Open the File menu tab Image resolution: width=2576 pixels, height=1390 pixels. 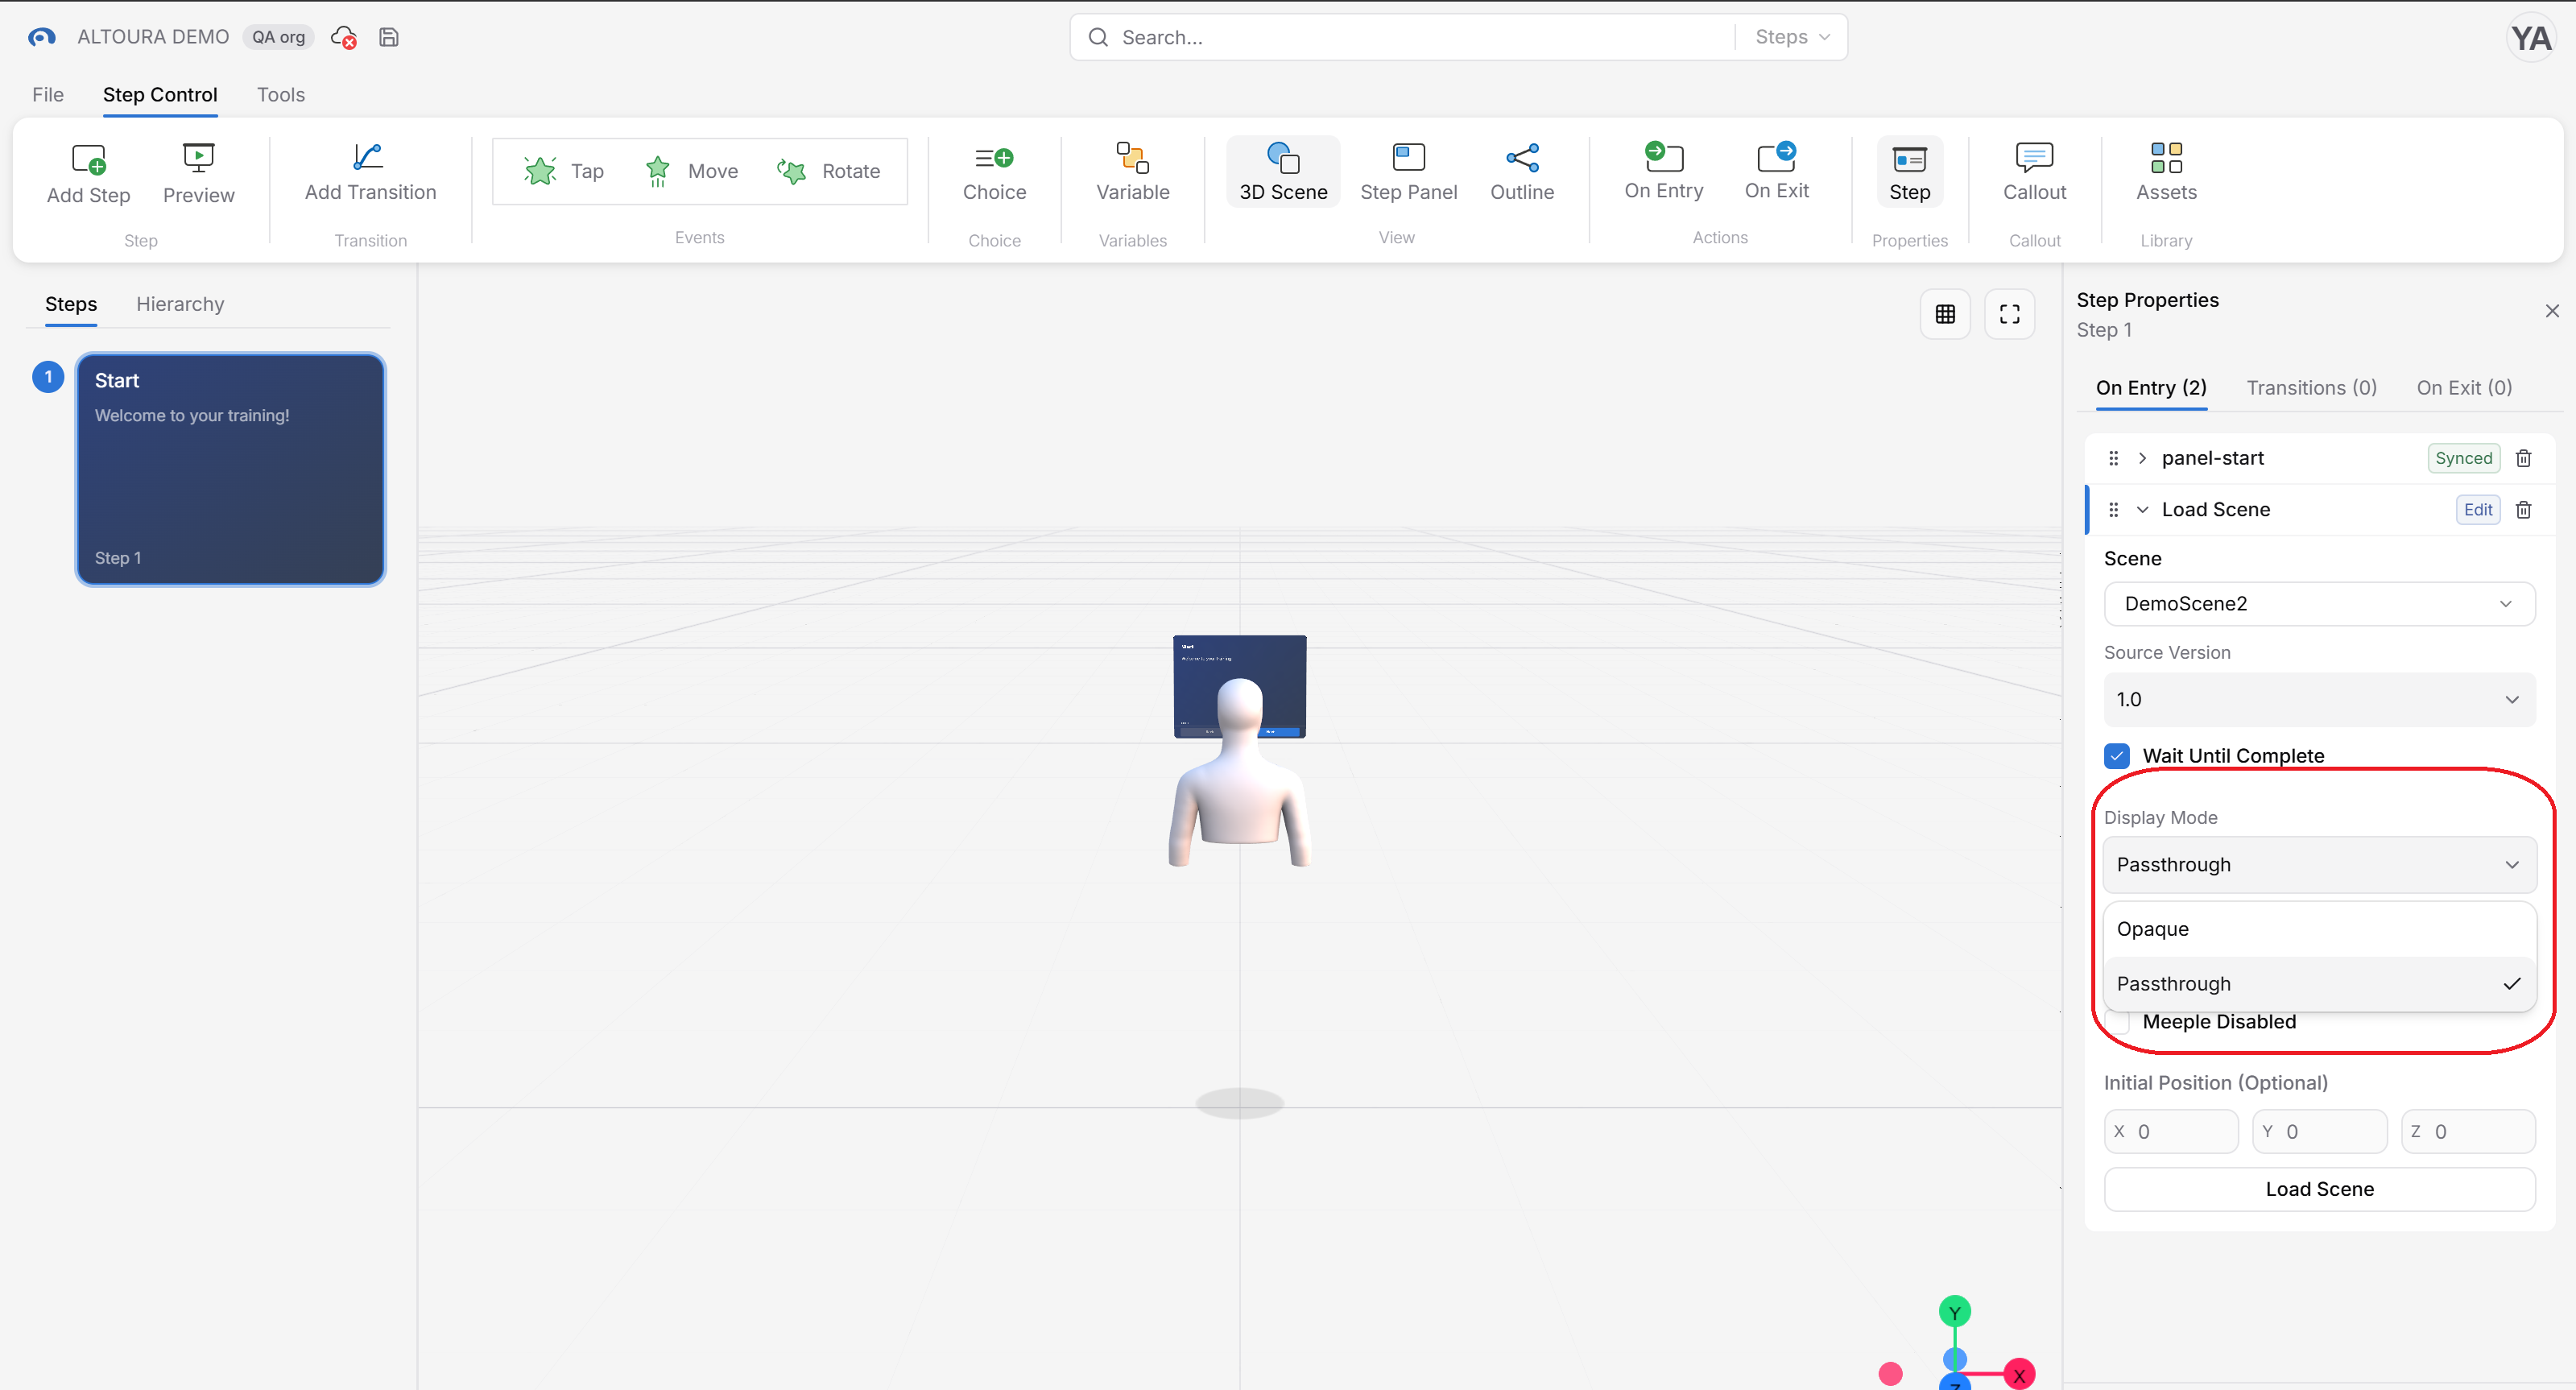(48, 95)
